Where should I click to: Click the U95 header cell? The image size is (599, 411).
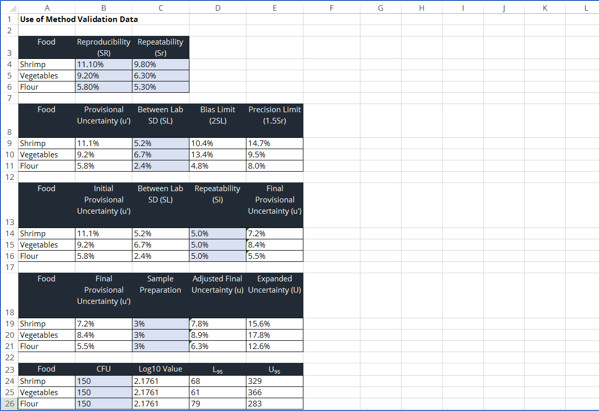pos(275,369)
